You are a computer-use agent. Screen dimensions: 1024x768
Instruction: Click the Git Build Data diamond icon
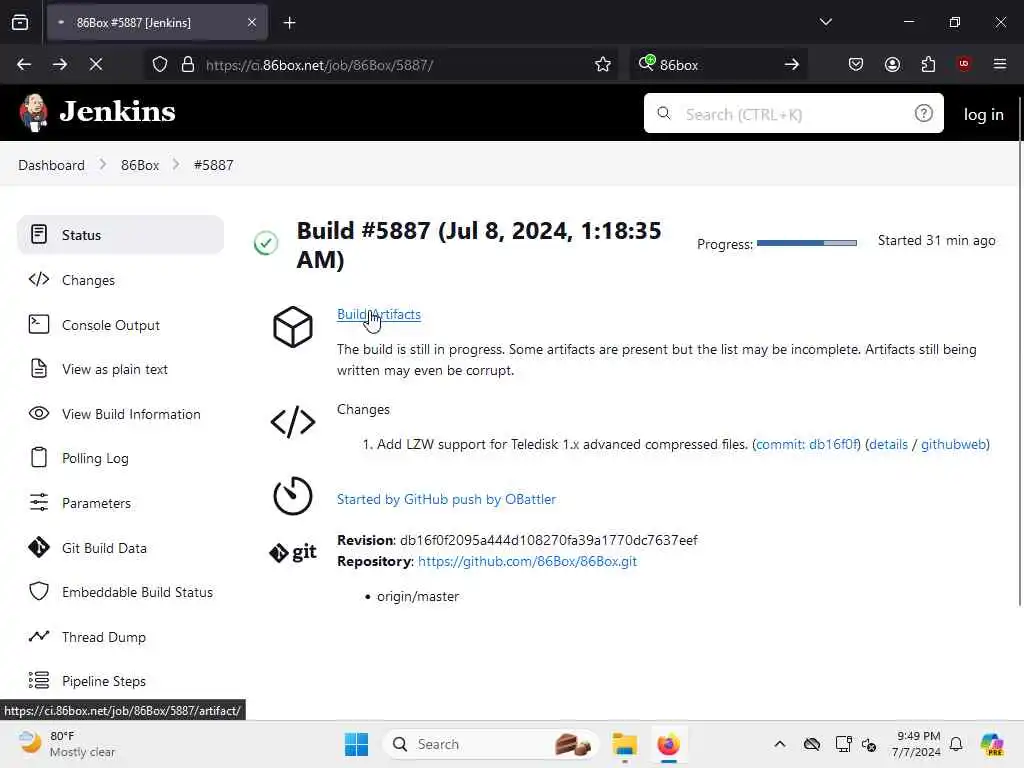[x=39, y=547]
